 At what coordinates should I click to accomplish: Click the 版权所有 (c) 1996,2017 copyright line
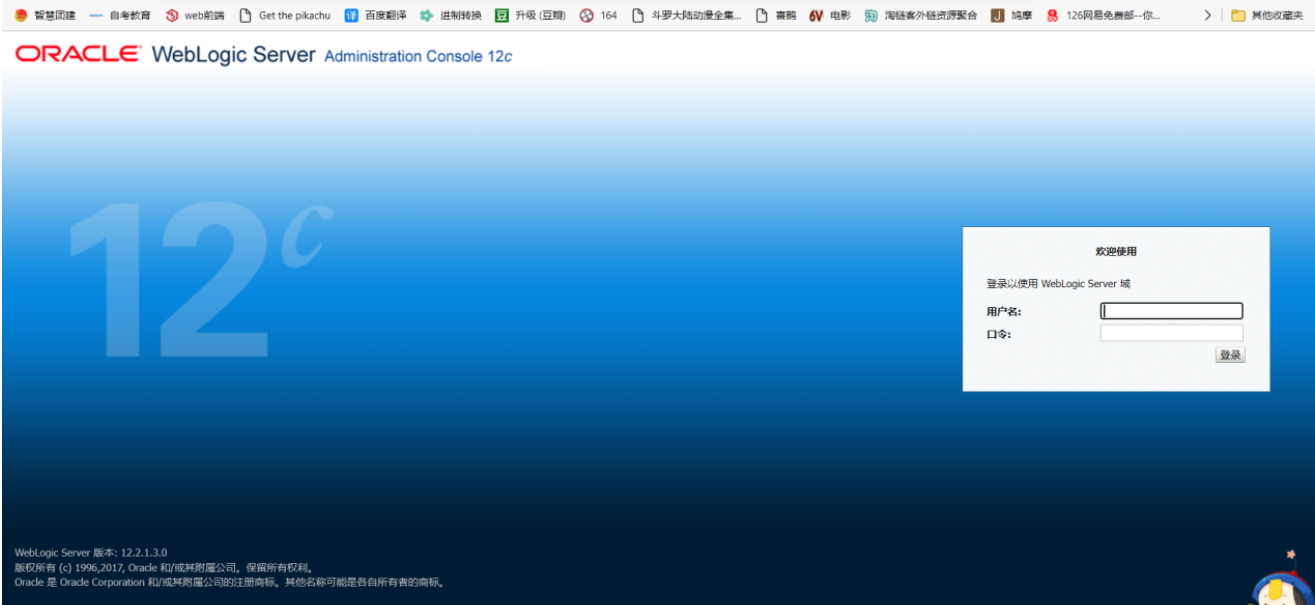(164, 567)
